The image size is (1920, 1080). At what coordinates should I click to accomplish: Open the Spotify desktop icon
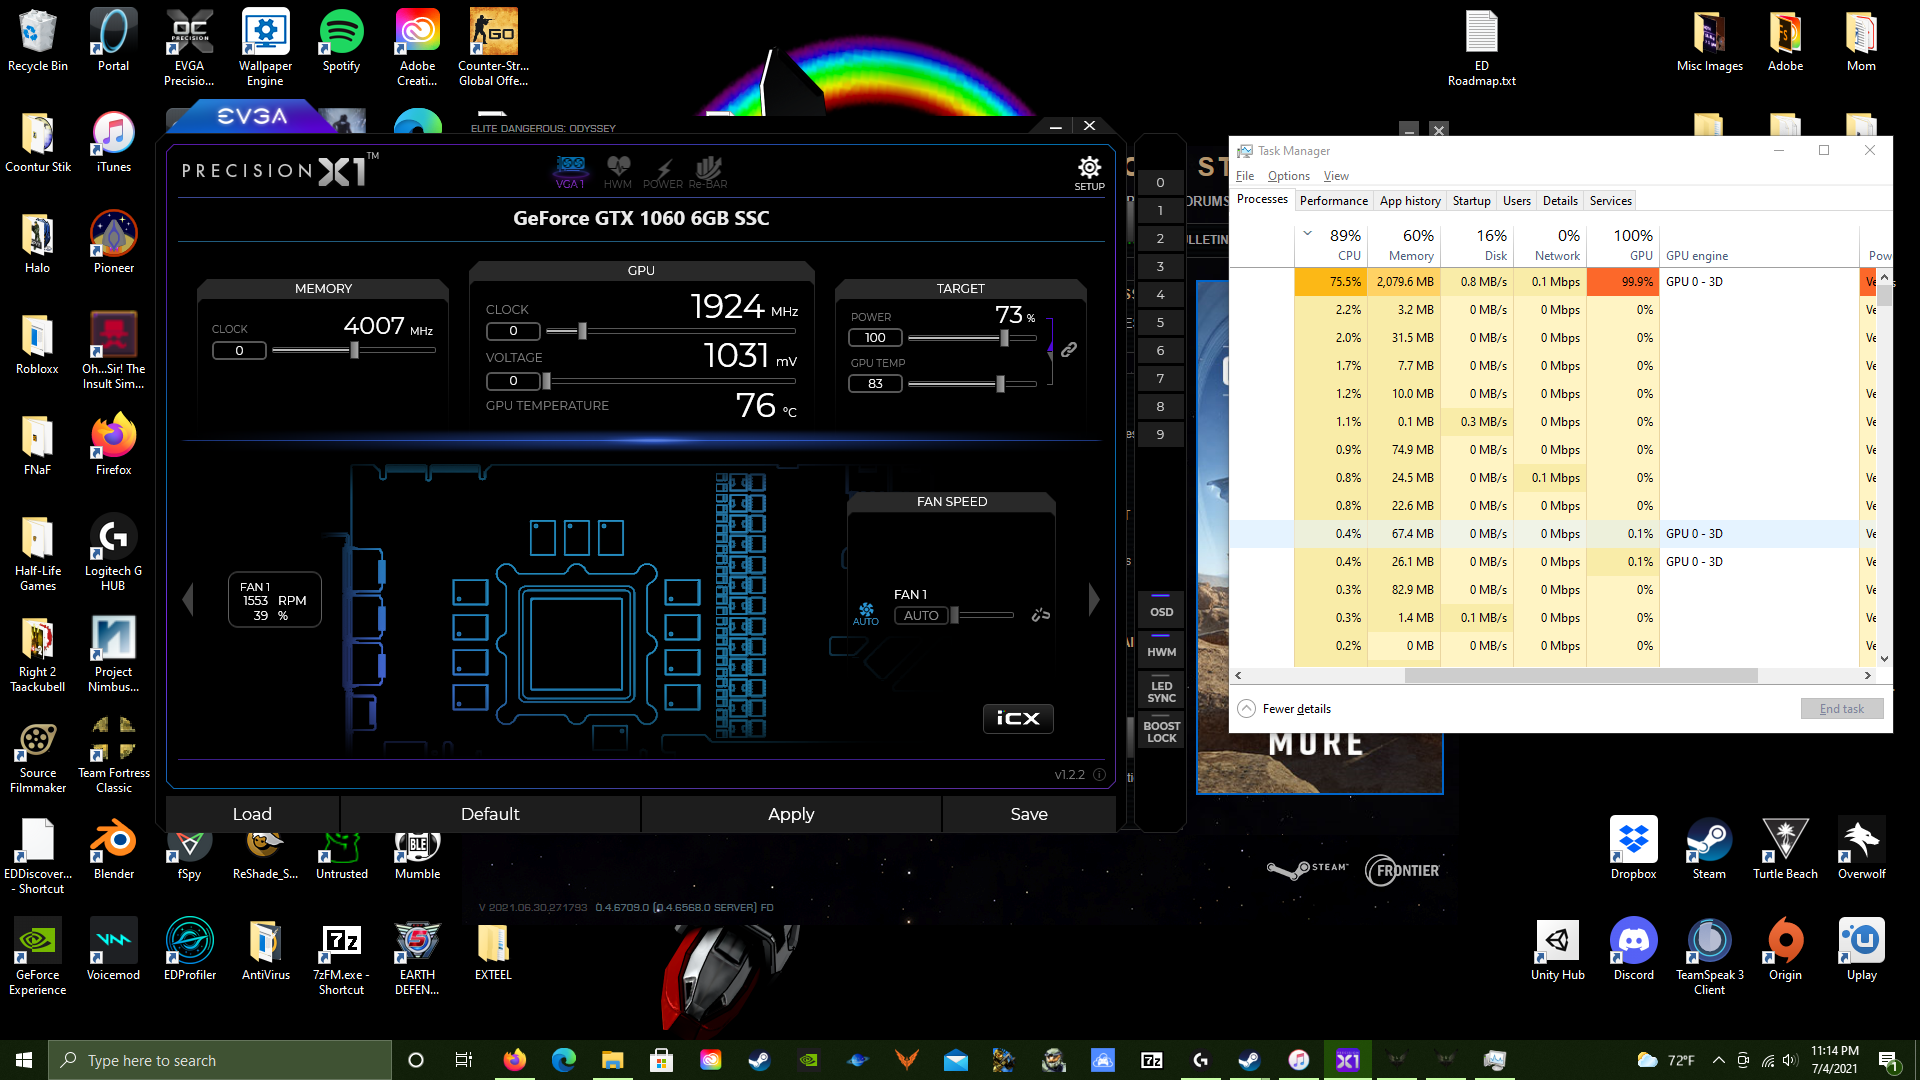(341, 42)
